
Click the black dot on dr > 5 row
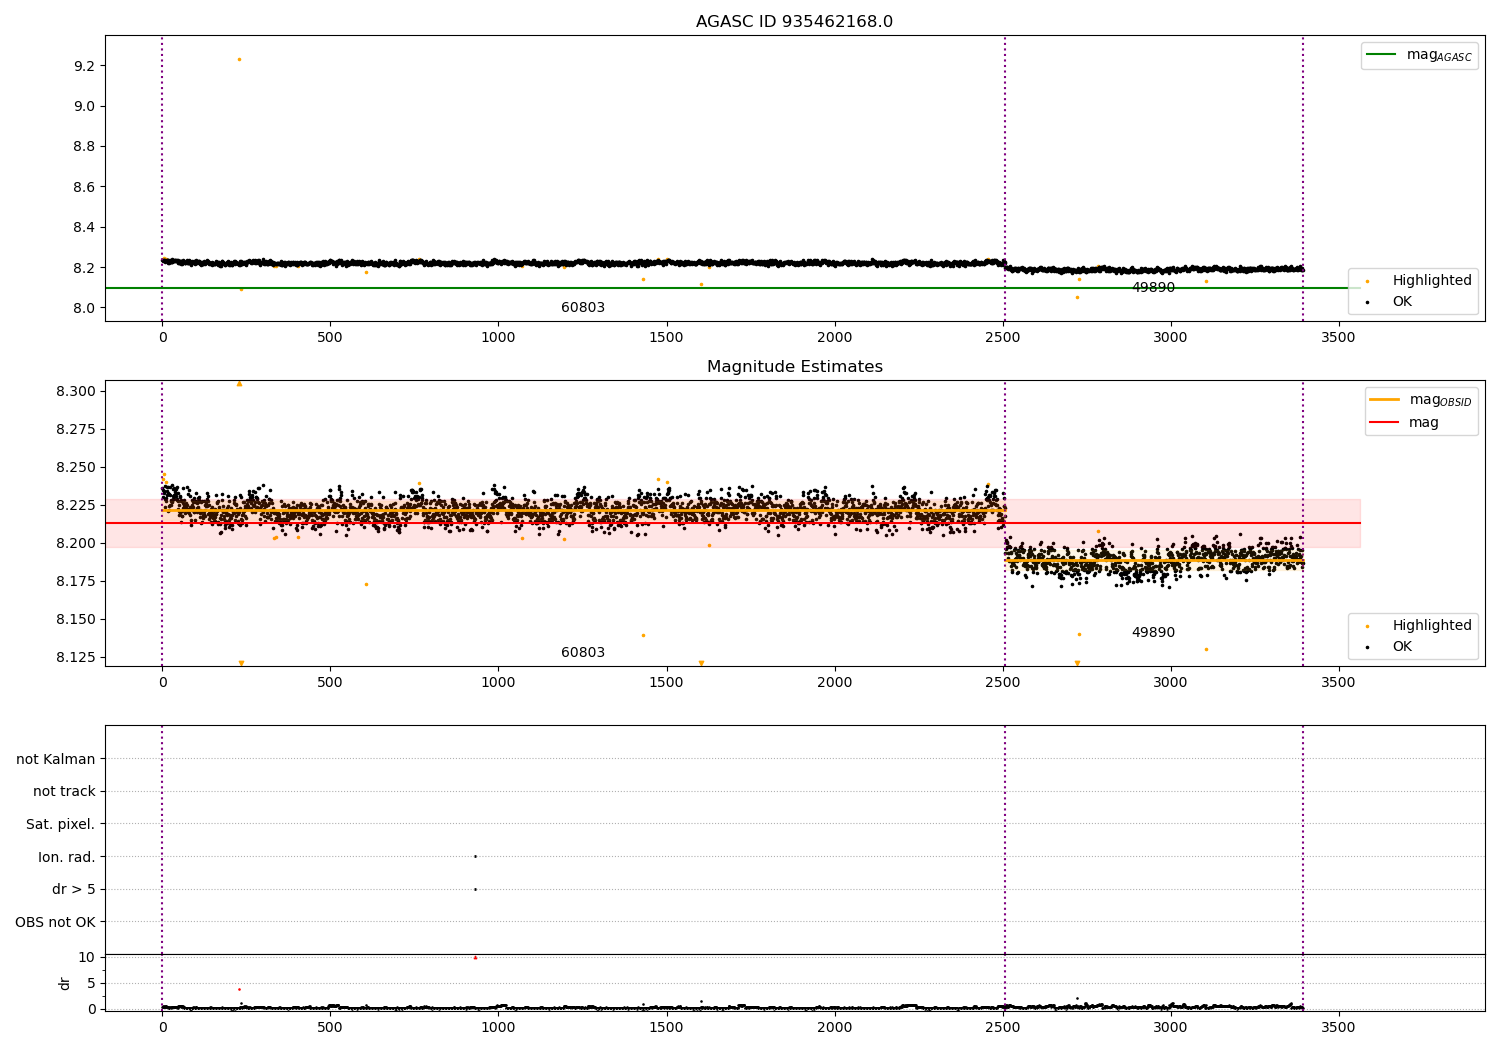(x=475, y=889)
